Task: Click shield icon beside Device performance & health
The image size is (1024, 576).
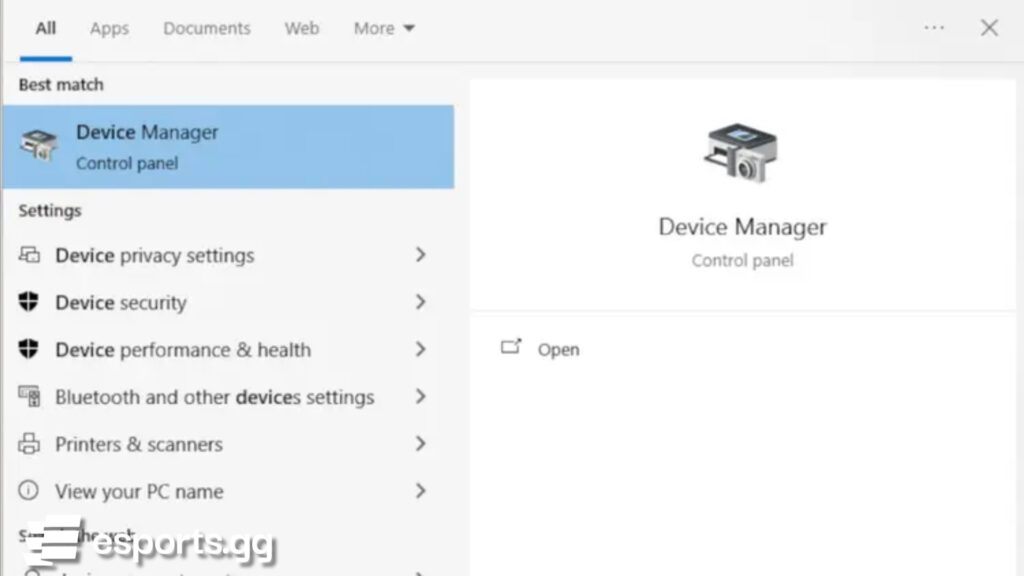Action: [29, 349]
